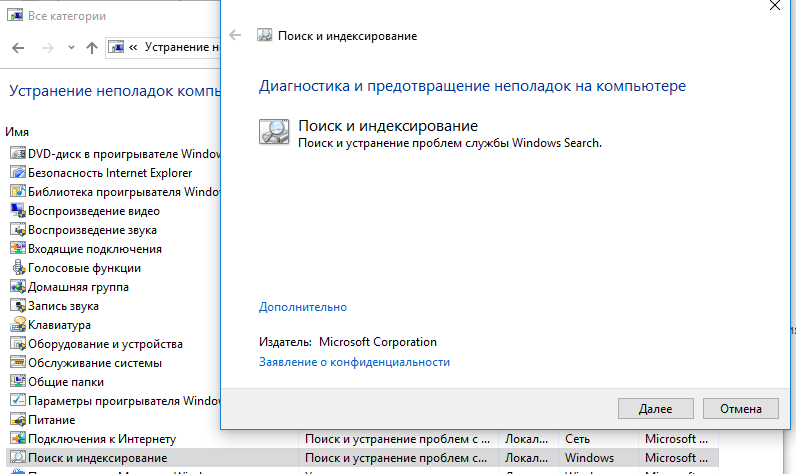Go forward in the explorer window
Image resolution: width=796 pixels, height=474 pixels.
[x=48, y=48]
